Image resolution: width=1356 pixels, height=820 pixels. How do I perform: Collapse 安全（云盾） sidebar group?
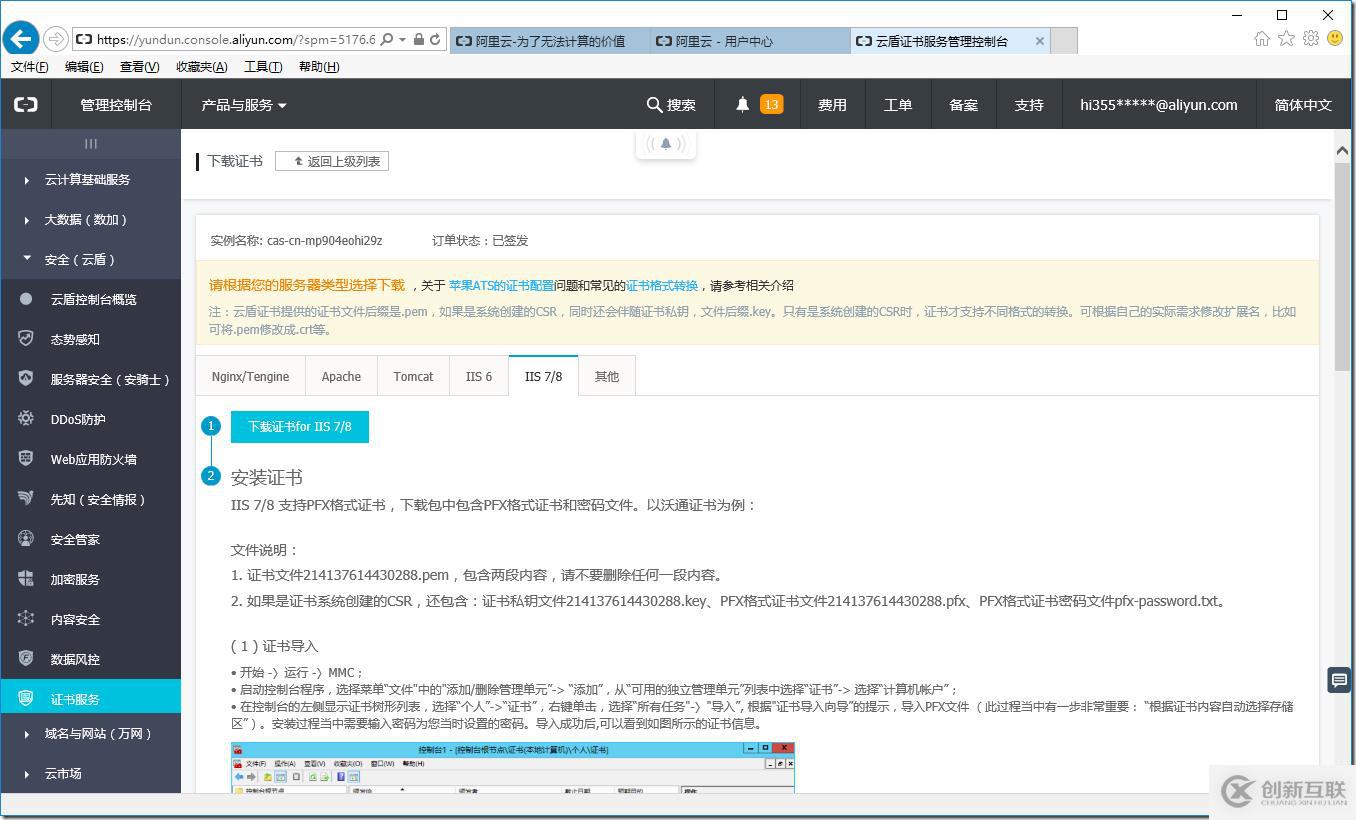[90, 259]
